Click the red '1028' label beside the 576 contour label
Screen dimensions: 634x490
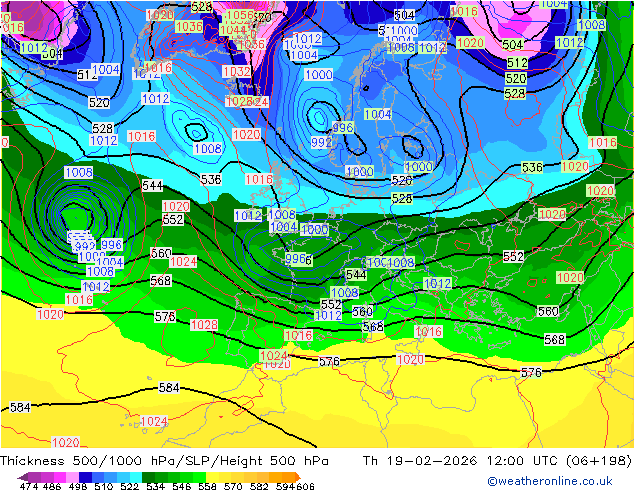pos(204,325)
